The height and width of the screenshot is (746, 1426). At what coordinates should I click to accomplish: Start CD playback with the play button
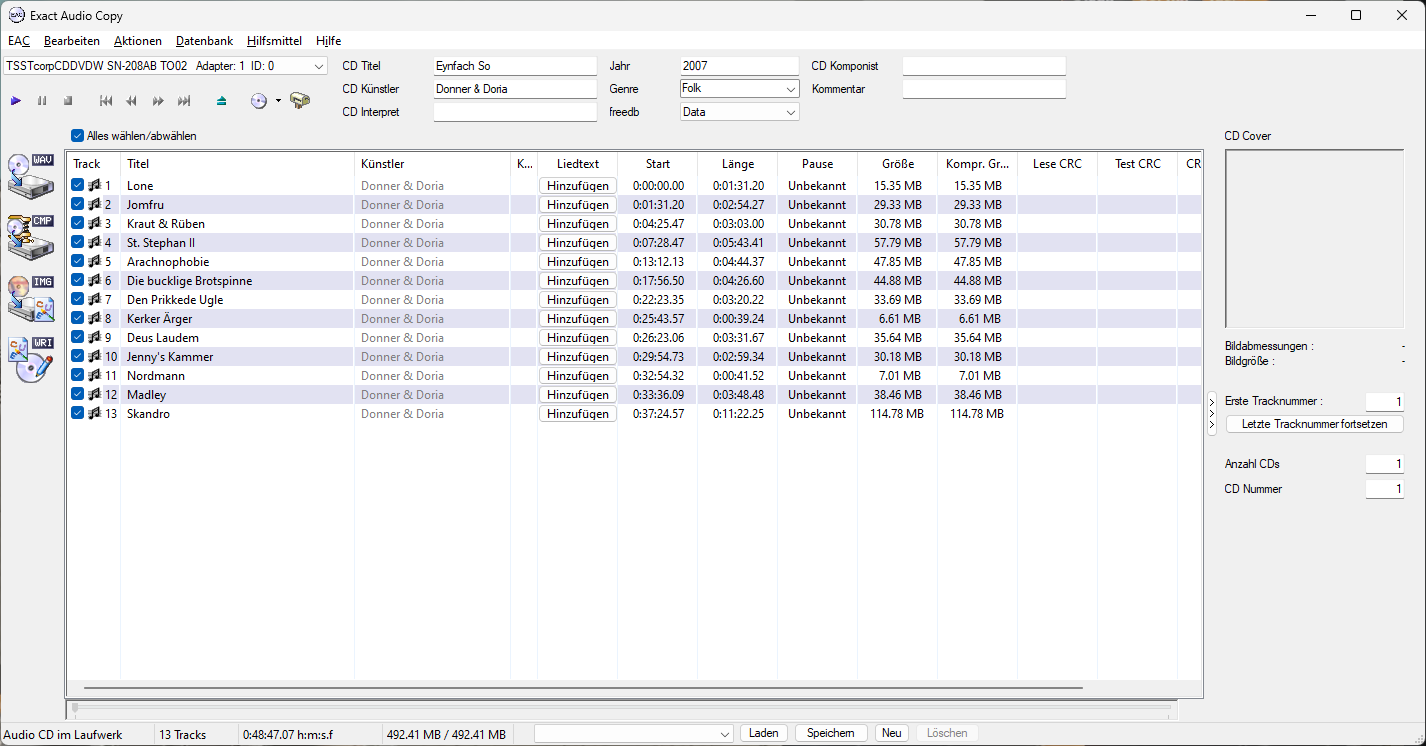(x=16, y=101)
